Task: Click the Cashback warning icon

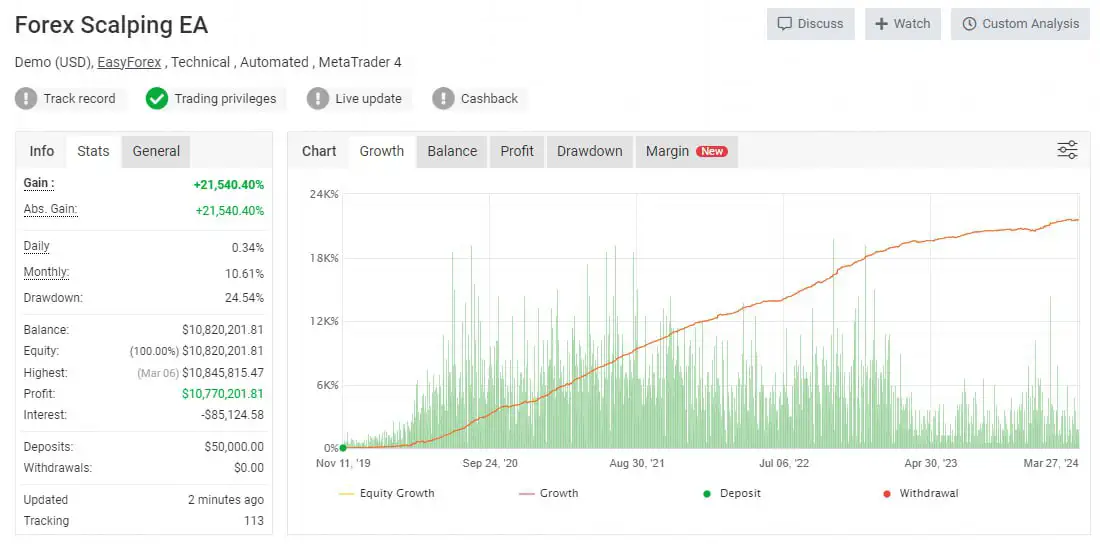Action: coord(443,98)
